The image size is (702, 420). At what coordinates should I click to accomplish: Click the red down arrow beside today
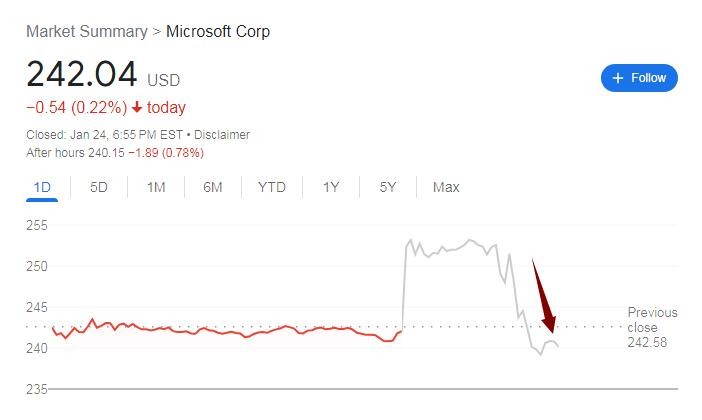(x=137, y=107)
